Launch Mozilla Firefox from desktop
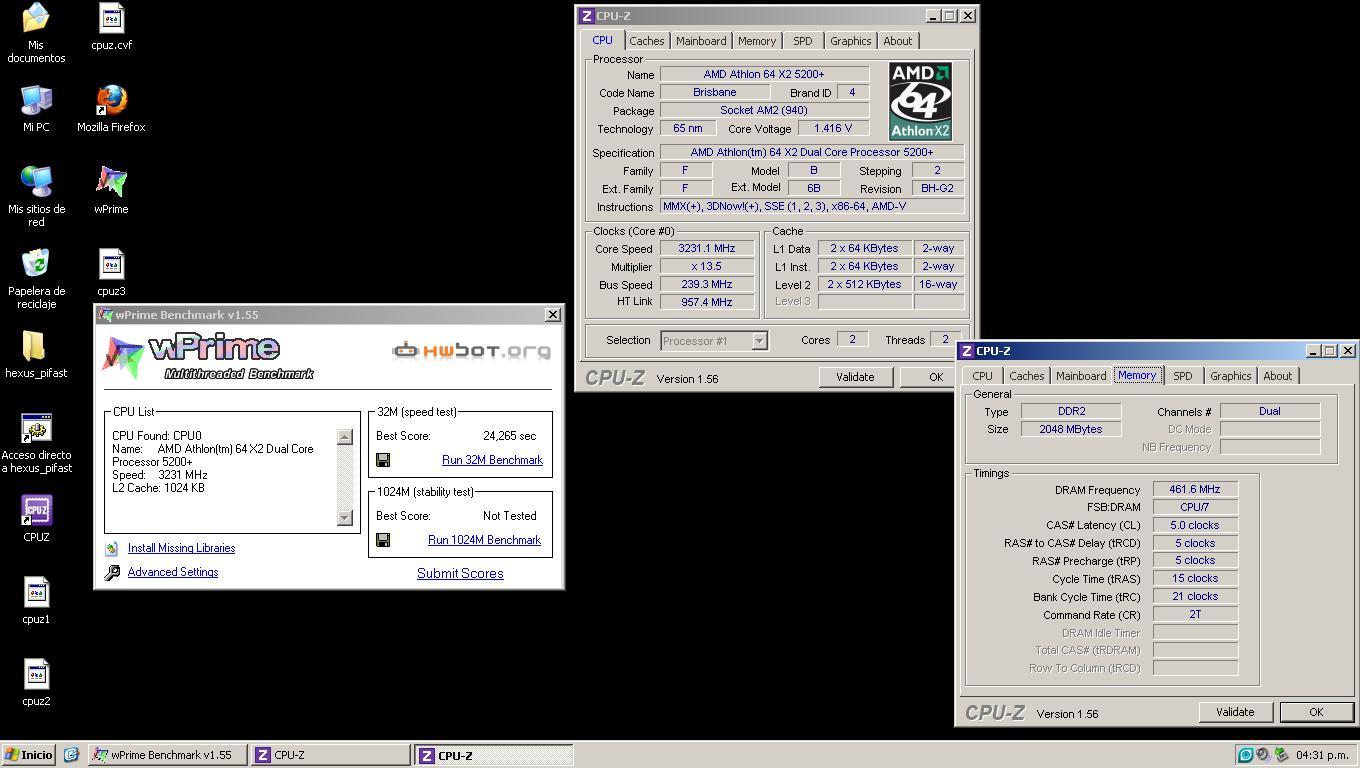Screen dimensions: 1360x768 coord(111,108)
